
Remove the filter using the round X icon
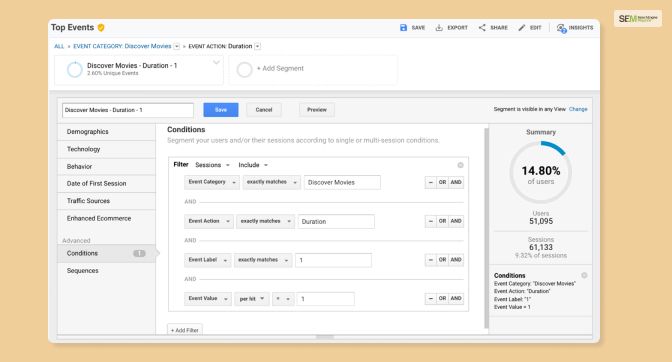coord(460,165)
